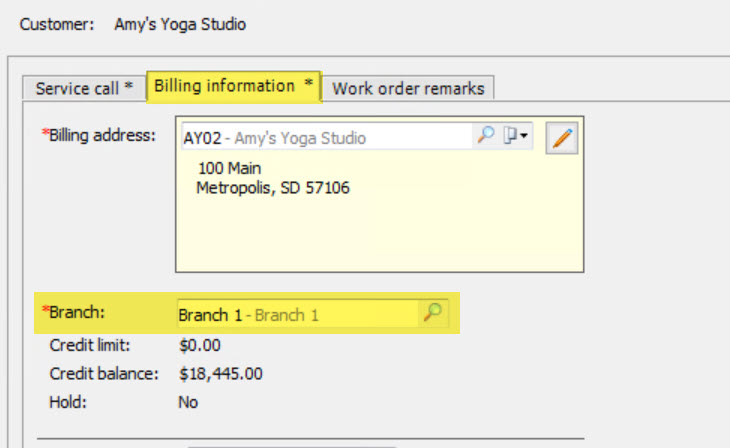Click empty area of billing address box
The image size is (730, 448).
(379, 233)
